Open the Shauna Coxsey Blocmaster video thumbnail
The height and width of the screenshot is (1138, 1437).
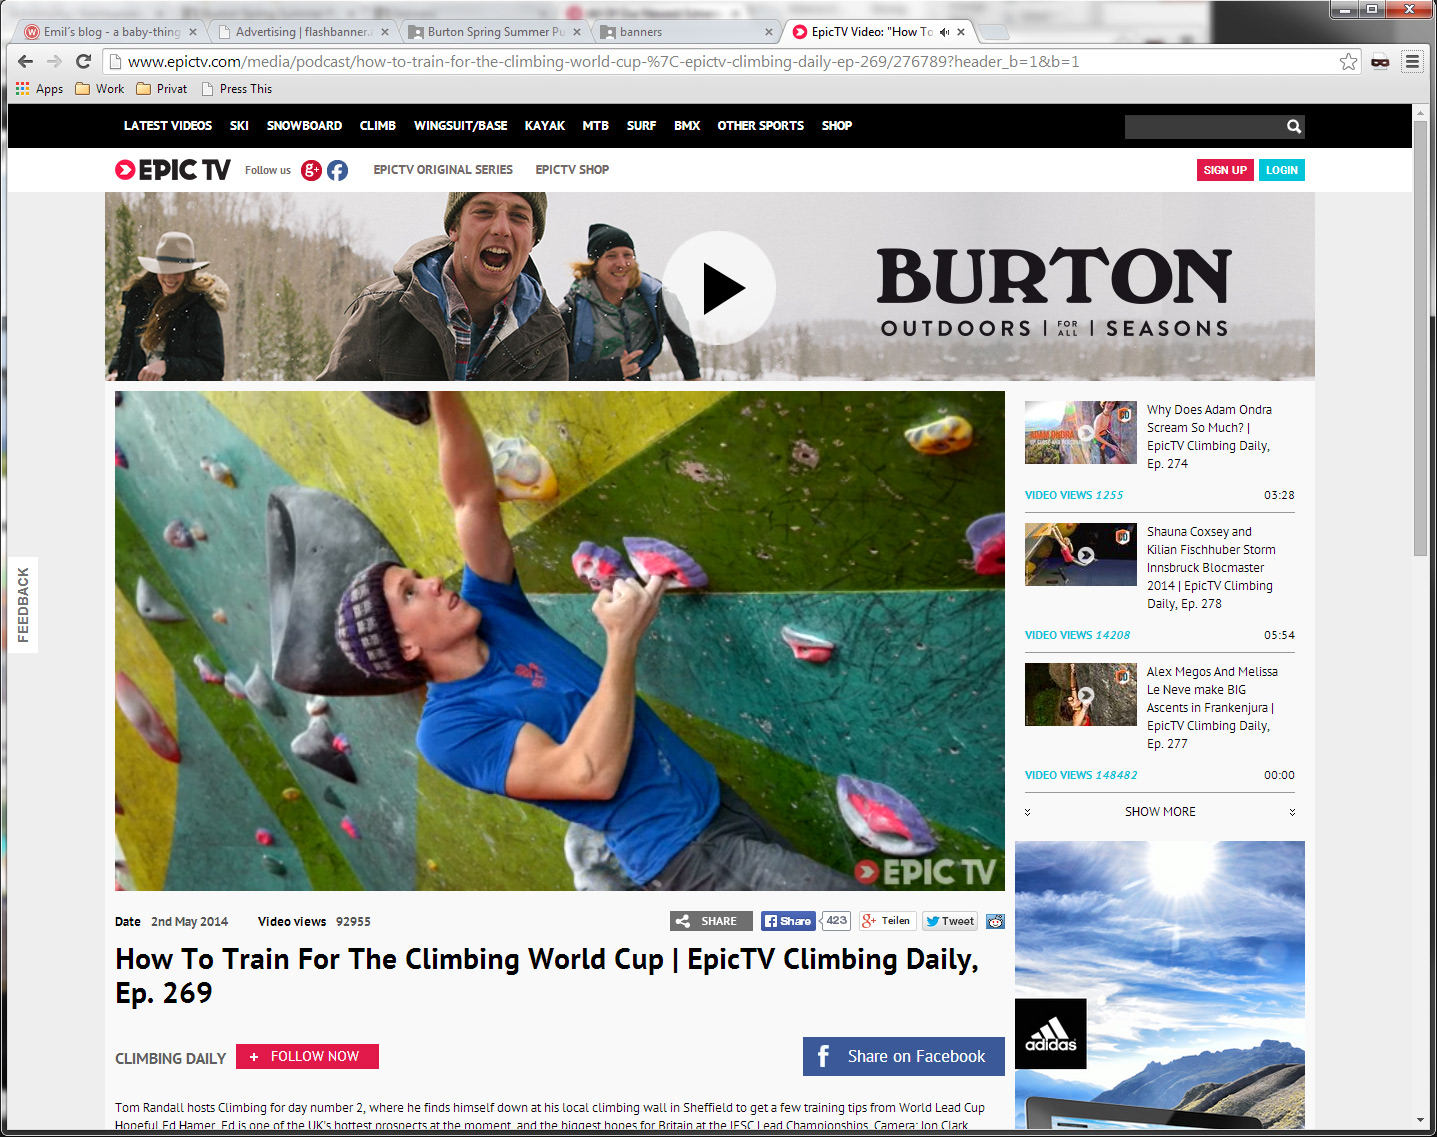click(1081, 555)
